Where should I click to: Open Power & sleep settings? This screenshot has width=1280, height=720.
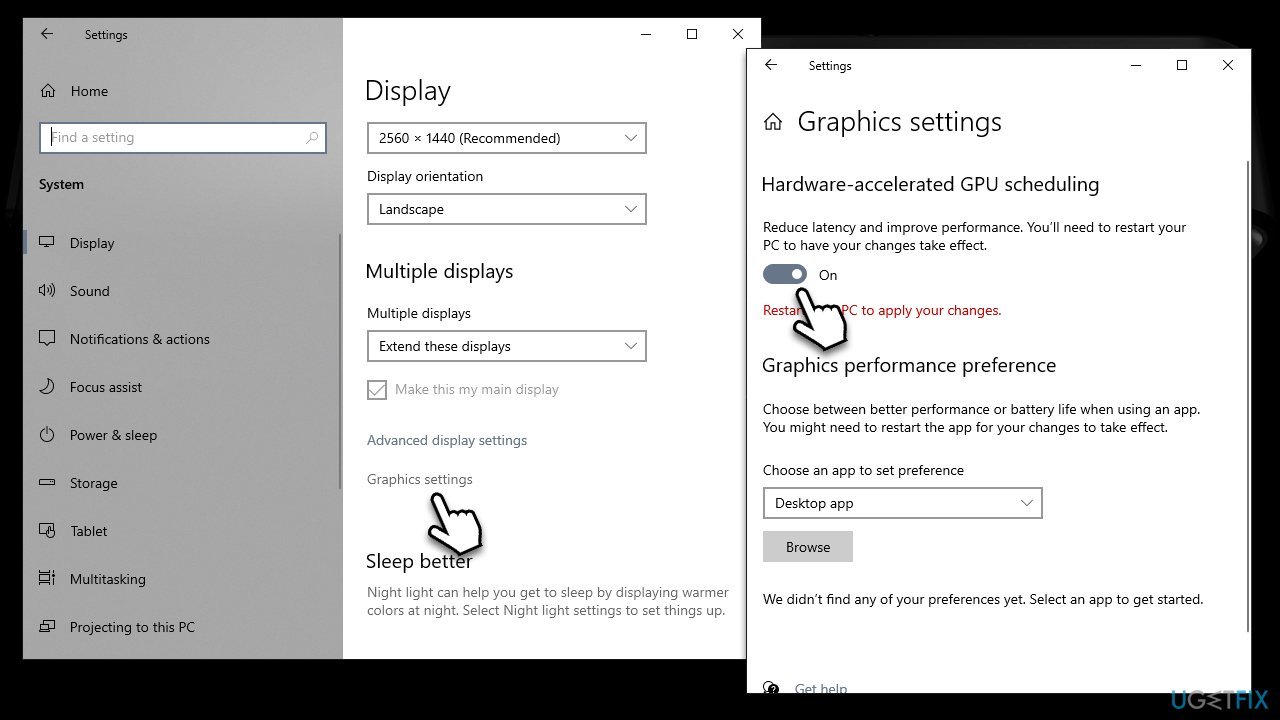point(113,435)
